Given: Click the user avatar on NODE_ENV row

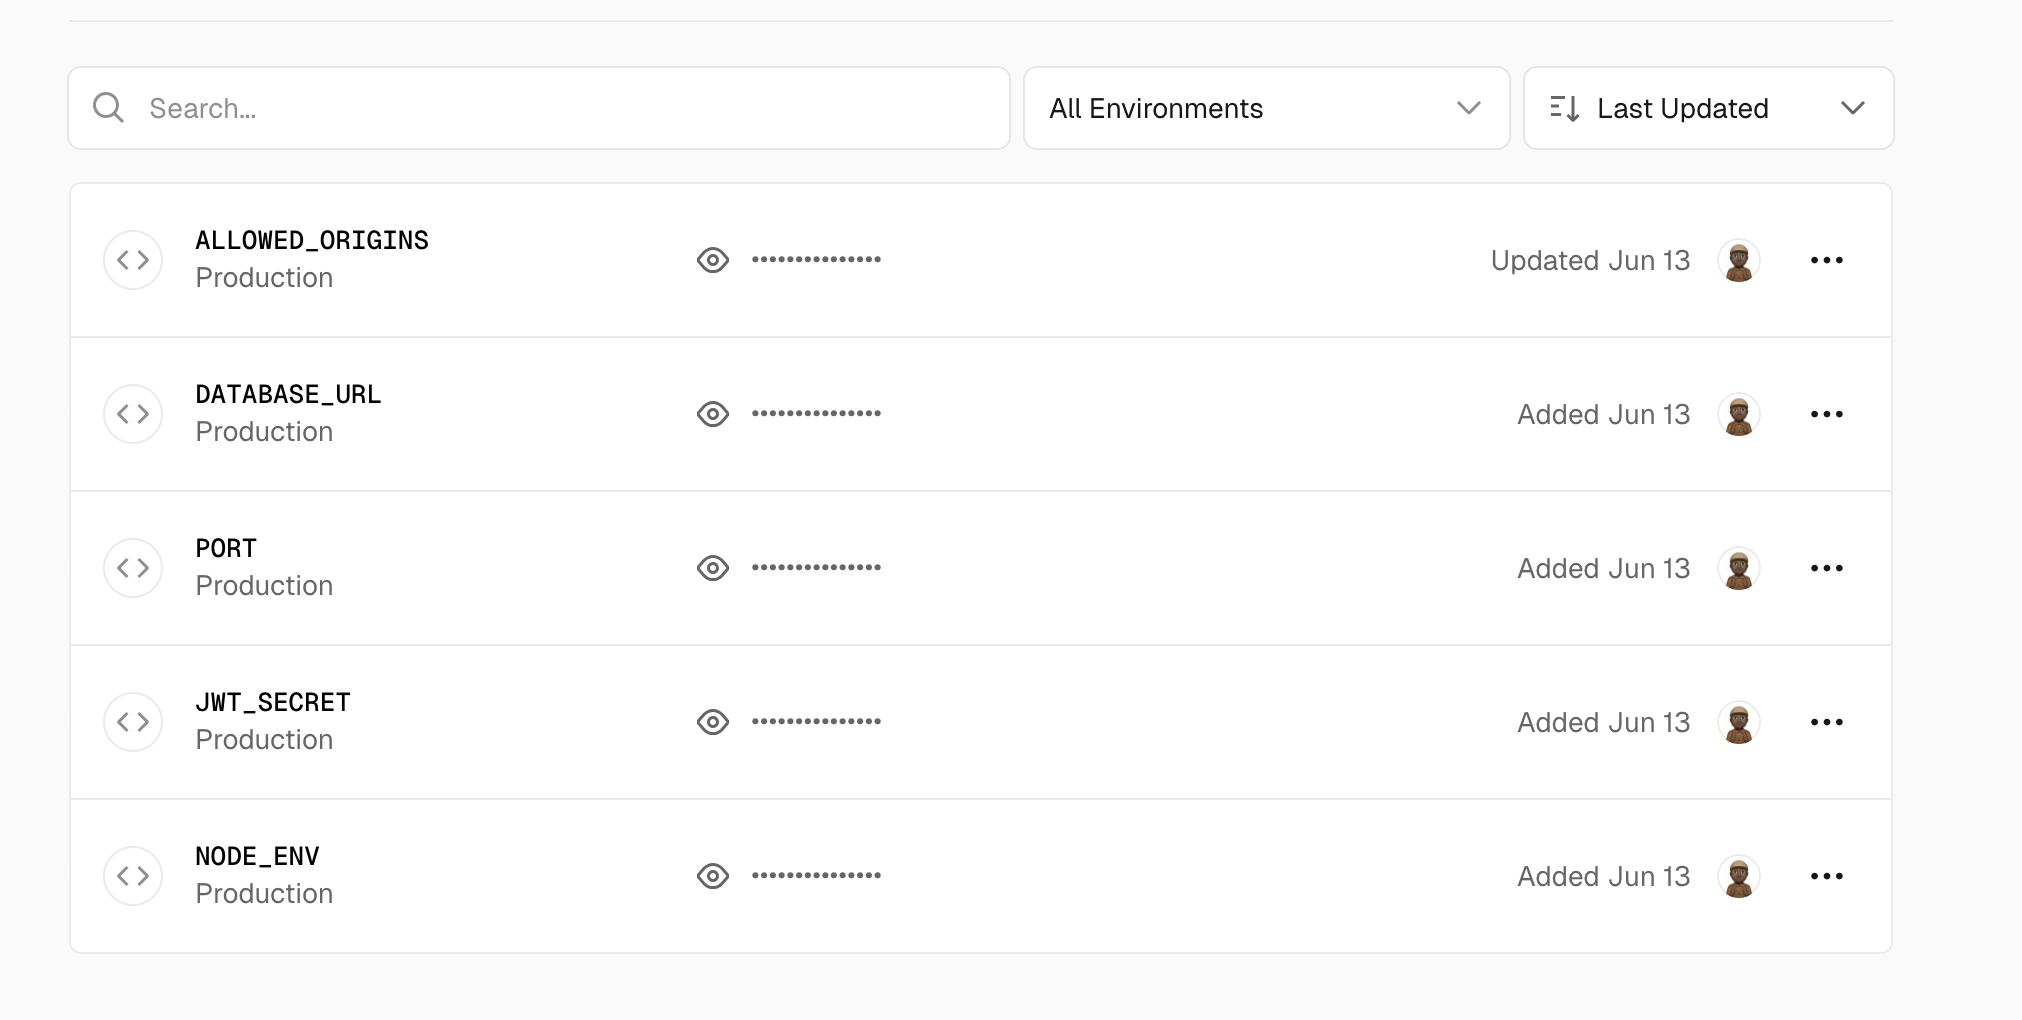Looking at the screenshot, I should tap(1739, 877).
